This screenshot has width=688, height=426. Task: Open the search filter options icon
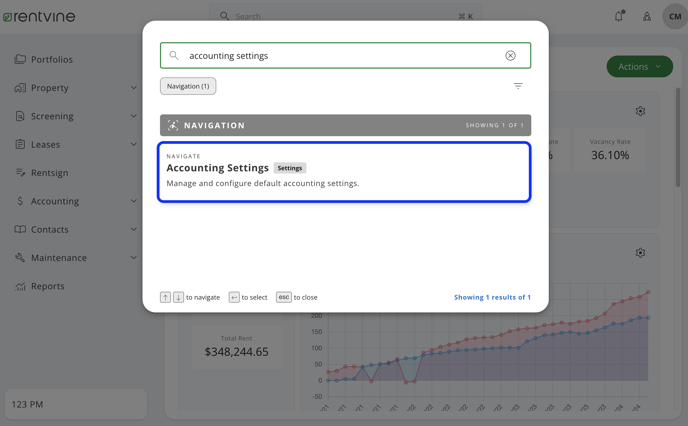[518, 86]
